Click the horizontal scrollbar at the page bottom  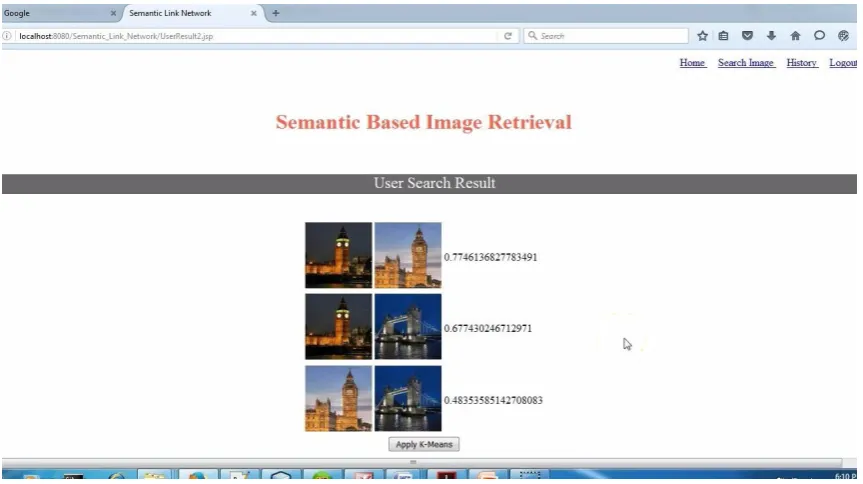coord(422,462)
